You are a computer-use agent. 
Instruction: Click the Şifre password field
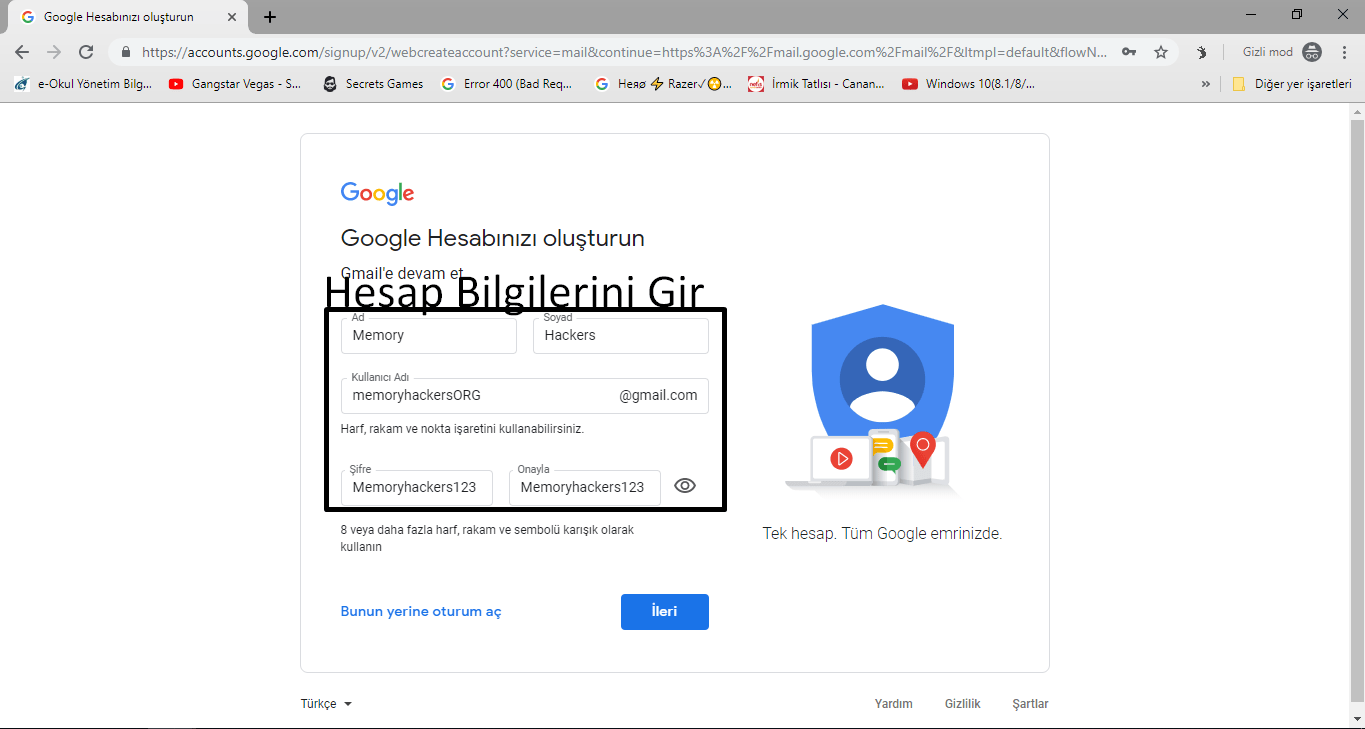(417, 488)
